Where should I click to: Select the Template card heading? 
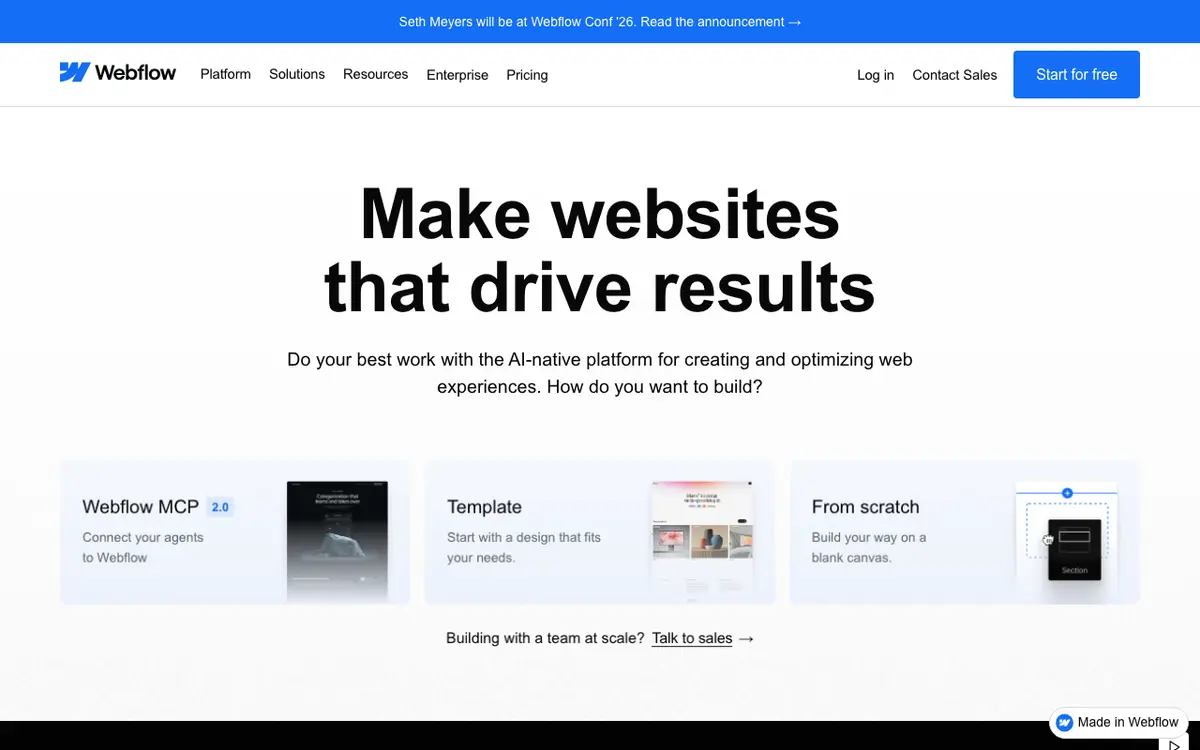tap(484, 507)
